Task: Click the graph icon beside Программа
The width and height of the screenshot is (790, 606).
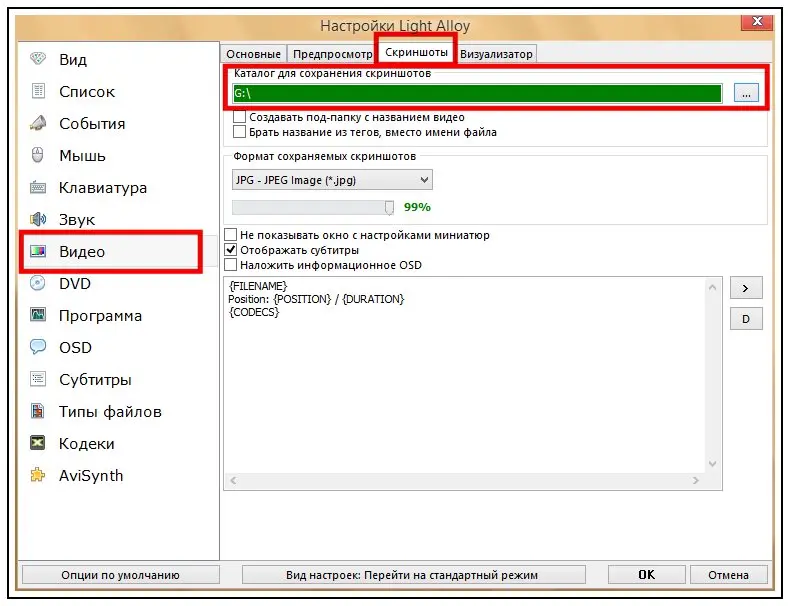Action: [38, 315]
